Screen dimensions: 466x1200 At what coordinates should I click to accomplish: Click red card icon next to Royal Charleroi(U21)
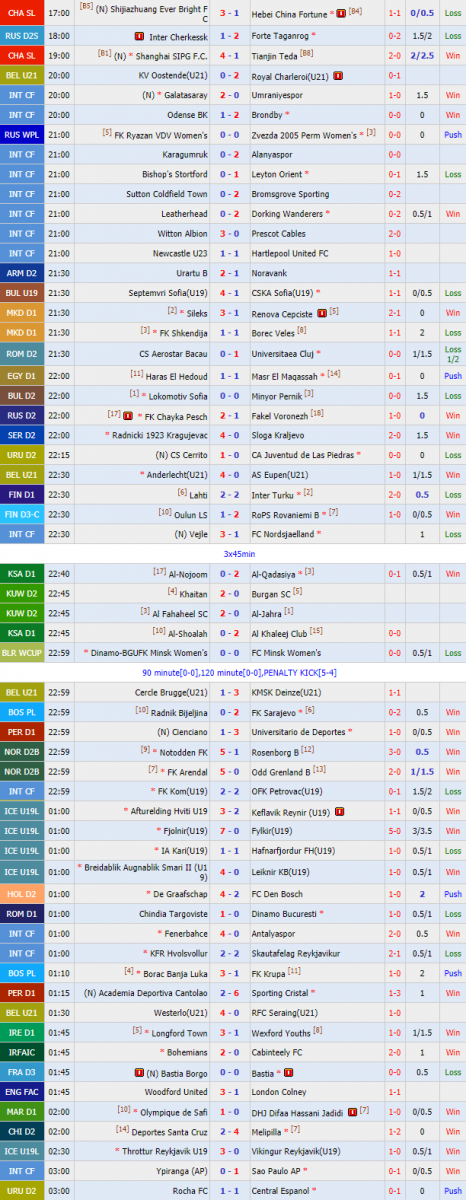pyautogui.click(x=338, y=76)
